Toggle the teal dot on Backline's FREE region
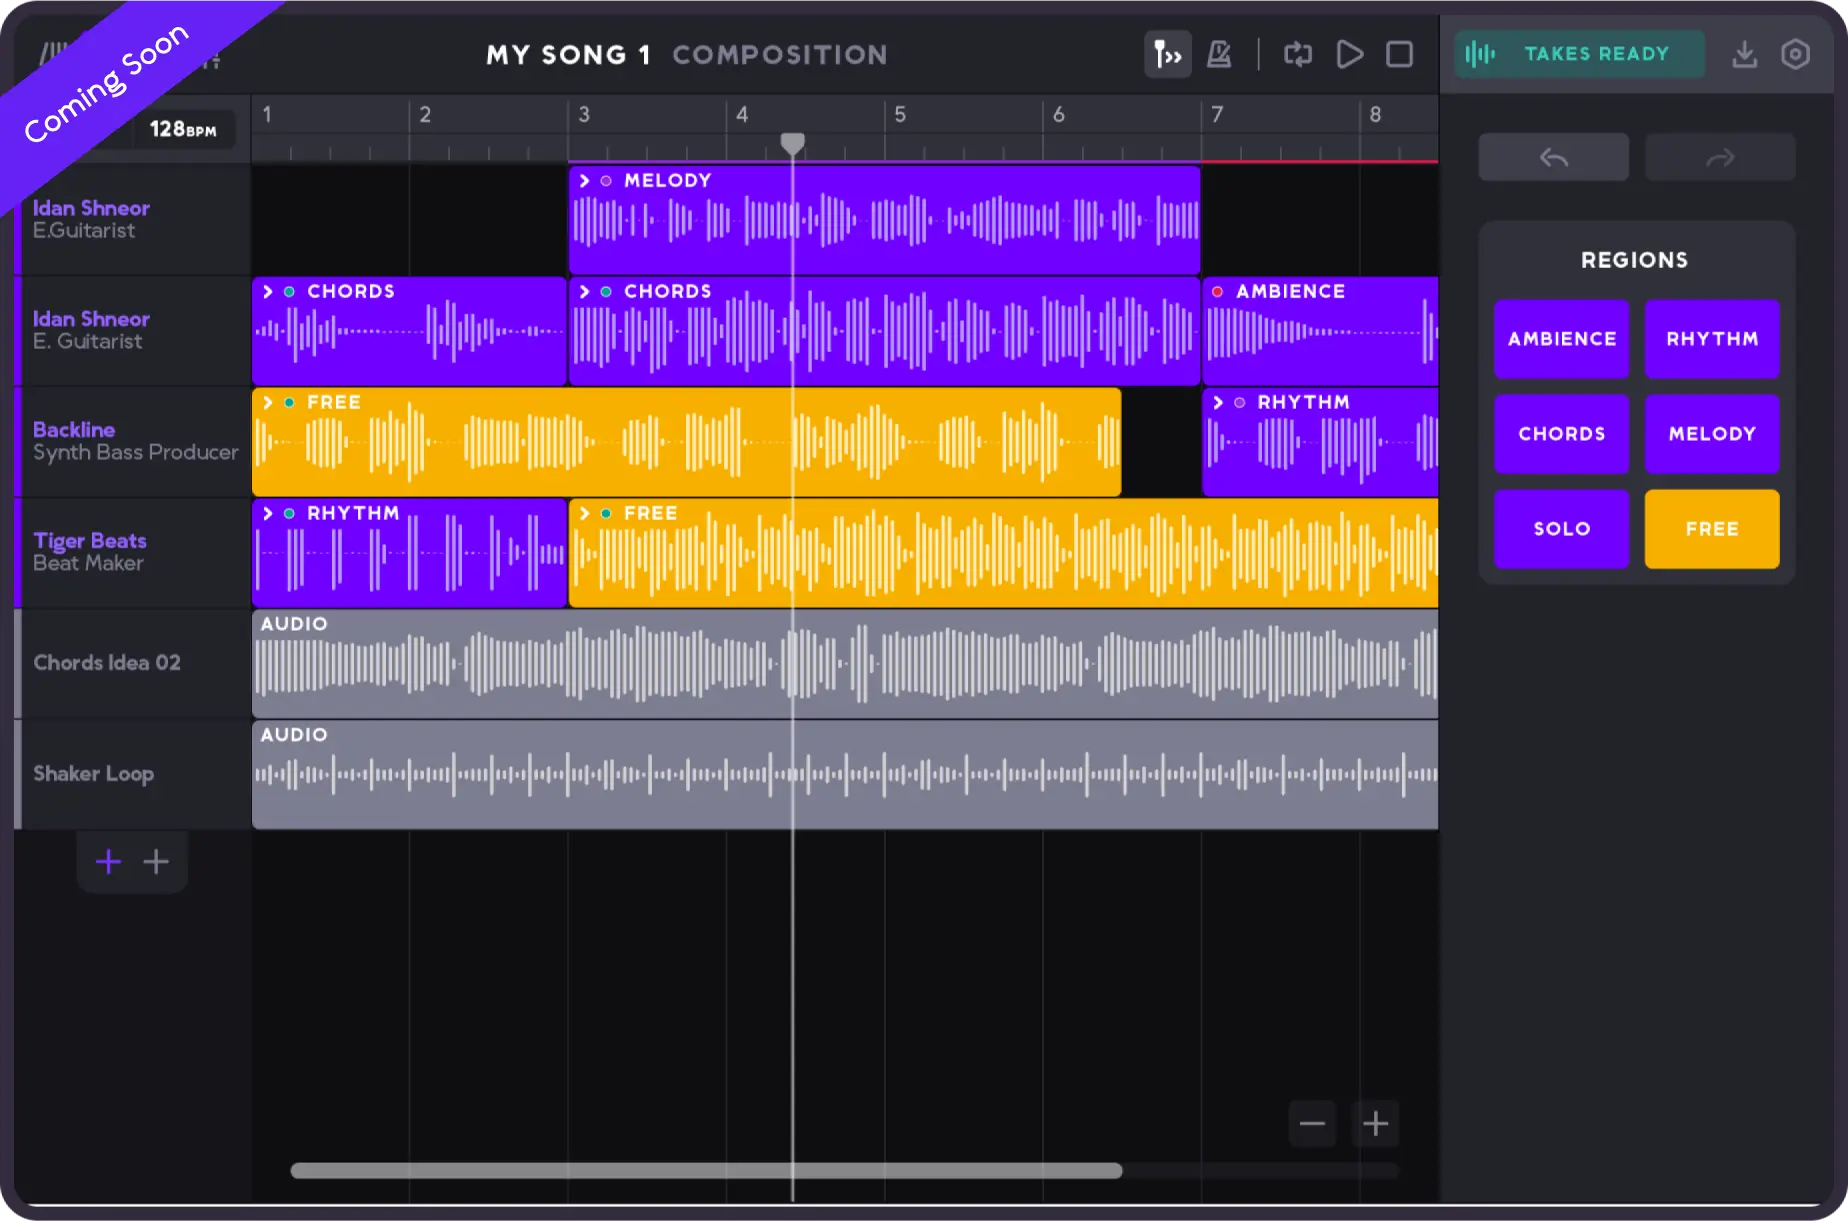This screenshot has width=1848, height=1221. (x=288, y=402)
